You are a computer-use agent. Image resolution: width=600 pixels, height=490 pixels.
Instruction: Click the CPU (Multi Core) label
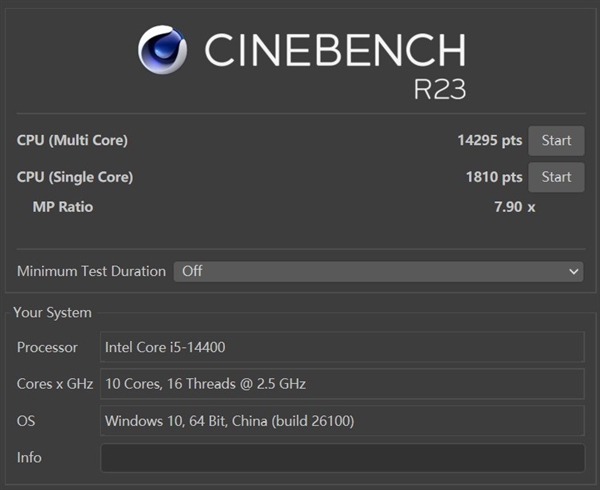click(72, 141)
